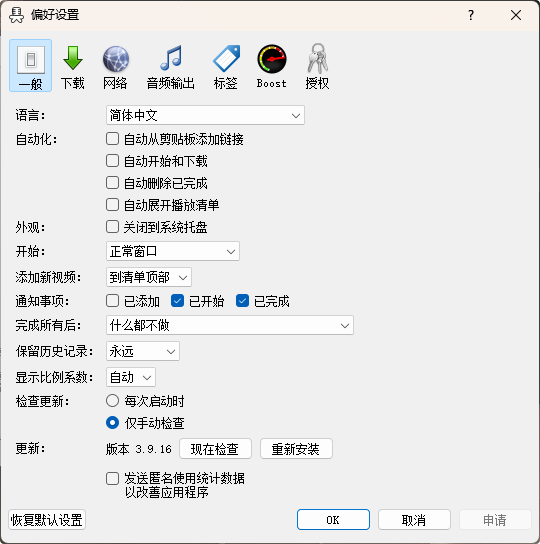Image resolution: width=540 pixels, height=544 pixels.
Task: Go to the 标签 tags tab
Action: [x=226, y=67]
